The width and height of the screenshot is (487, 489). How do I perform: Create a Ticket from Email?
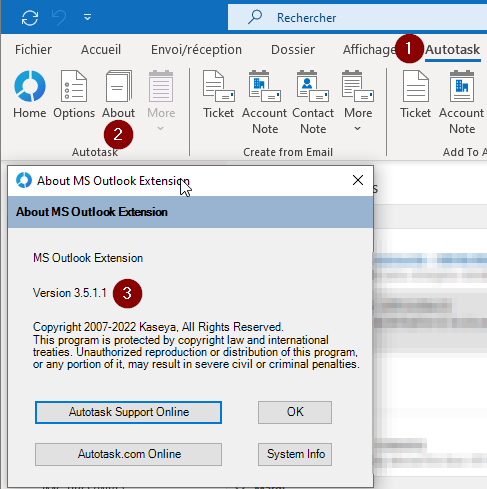tap(219, 94)
